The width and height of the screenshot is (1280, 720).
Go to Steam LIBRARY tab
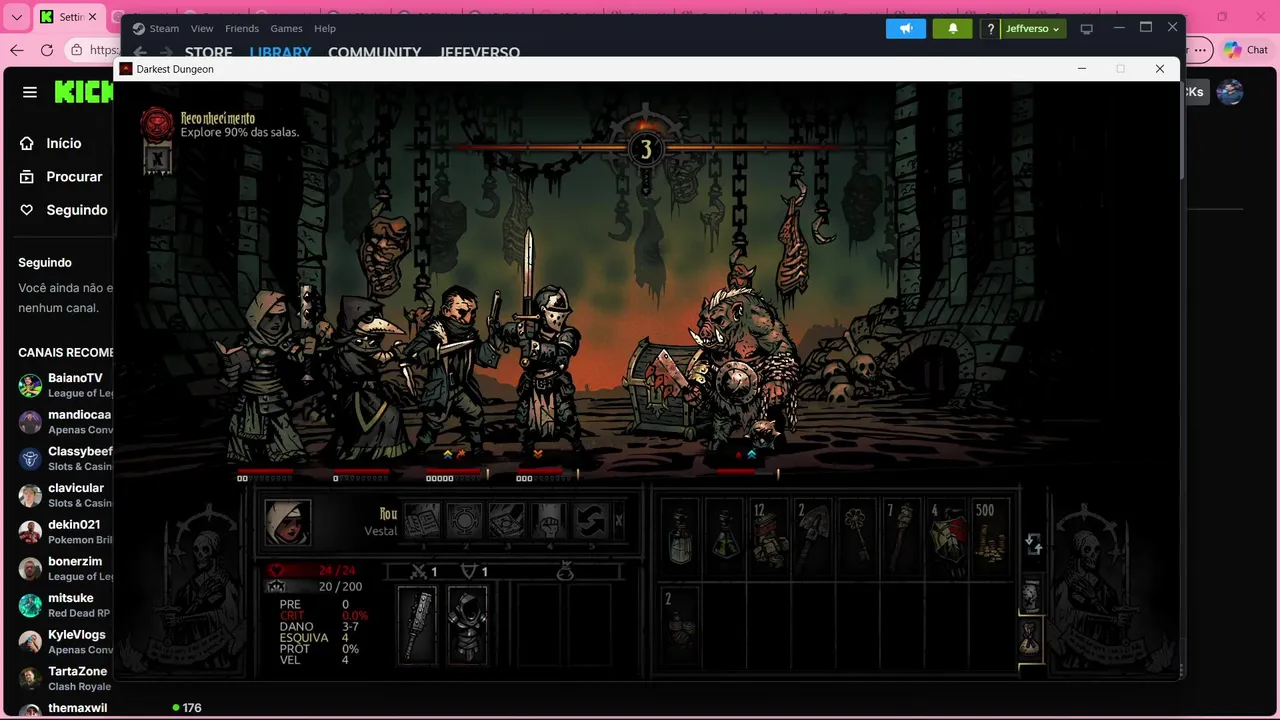[x=280, y=52]
